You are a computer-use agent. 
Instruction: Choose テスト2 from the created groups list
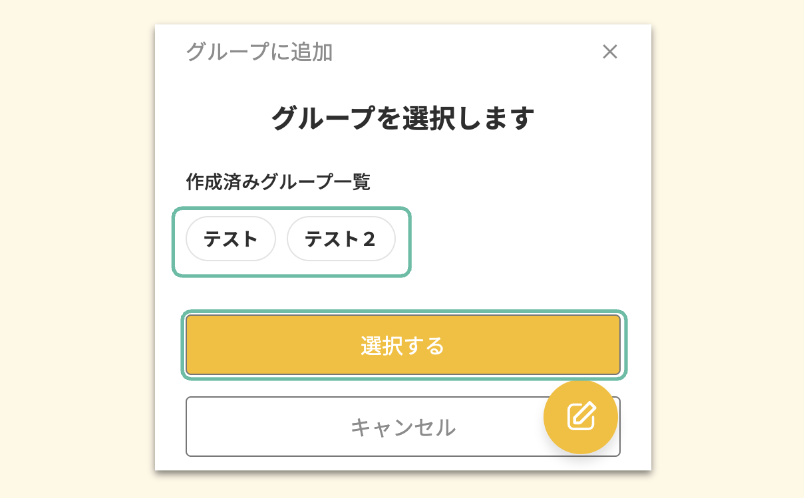coord(341,239)
